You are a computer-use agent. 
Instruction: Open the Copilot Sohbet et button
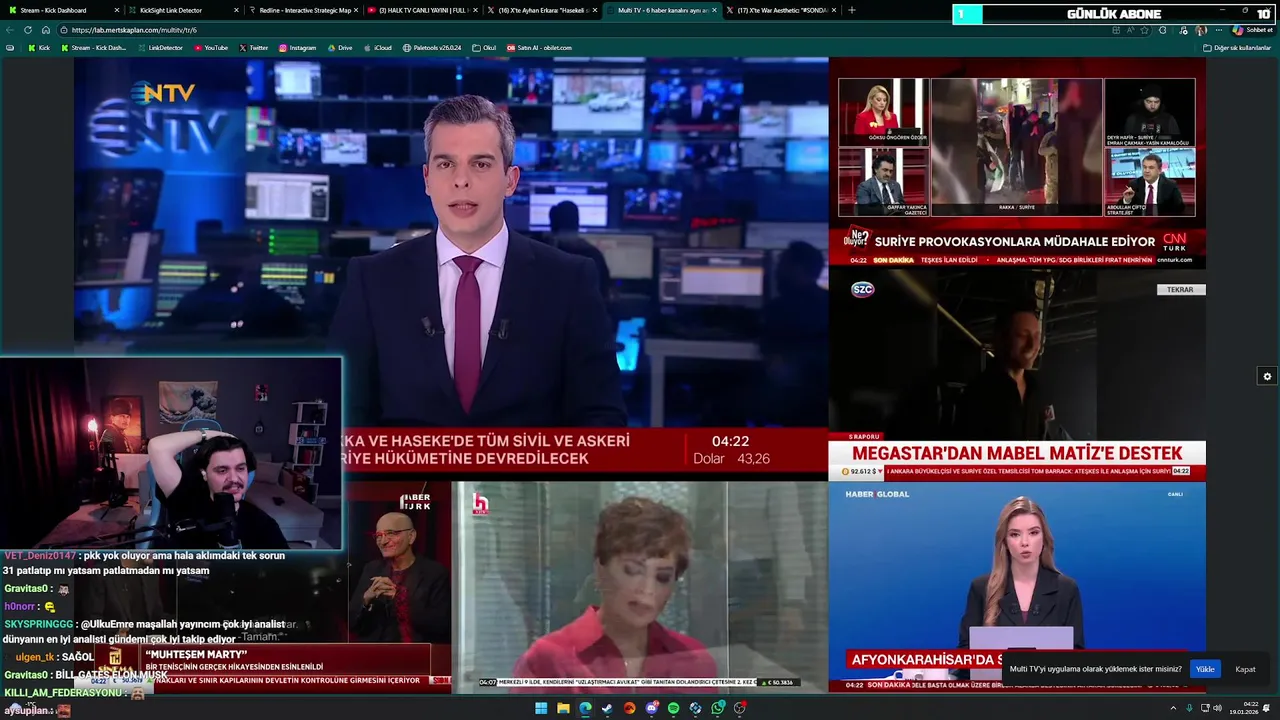(x=1252, y=30)
